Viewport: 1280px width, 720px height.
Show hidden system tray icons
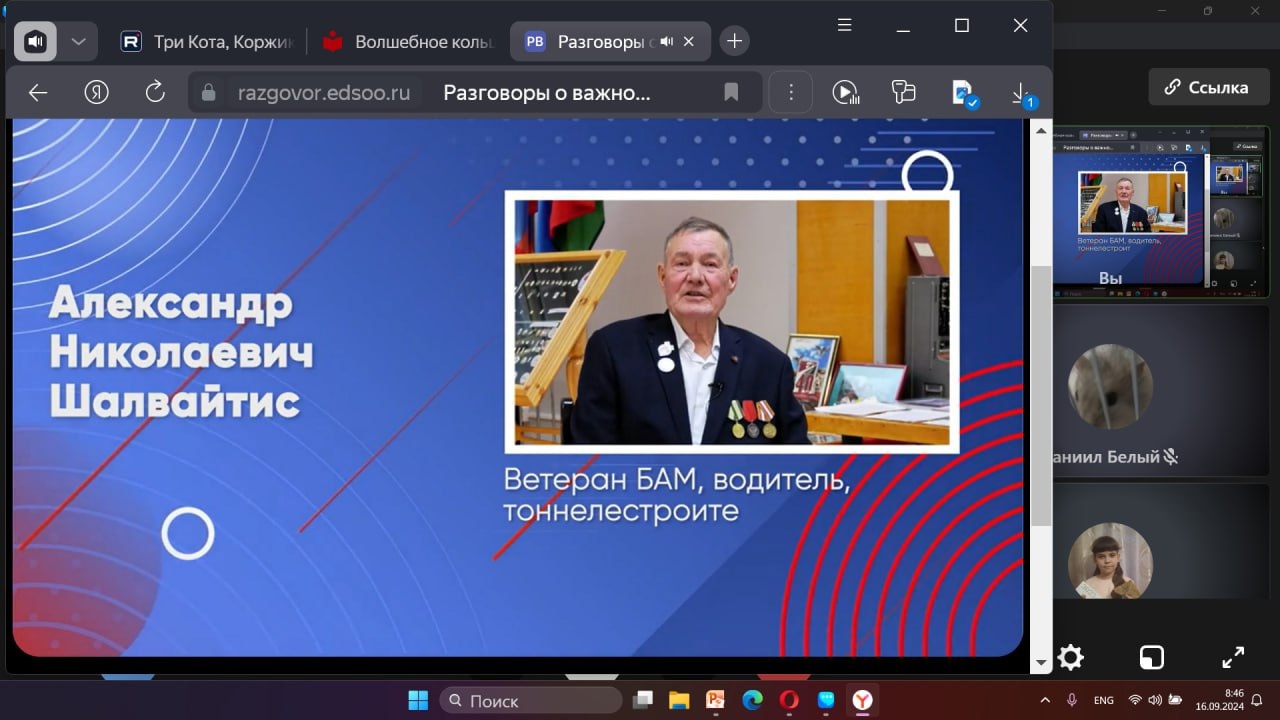tap(1045, 700)
